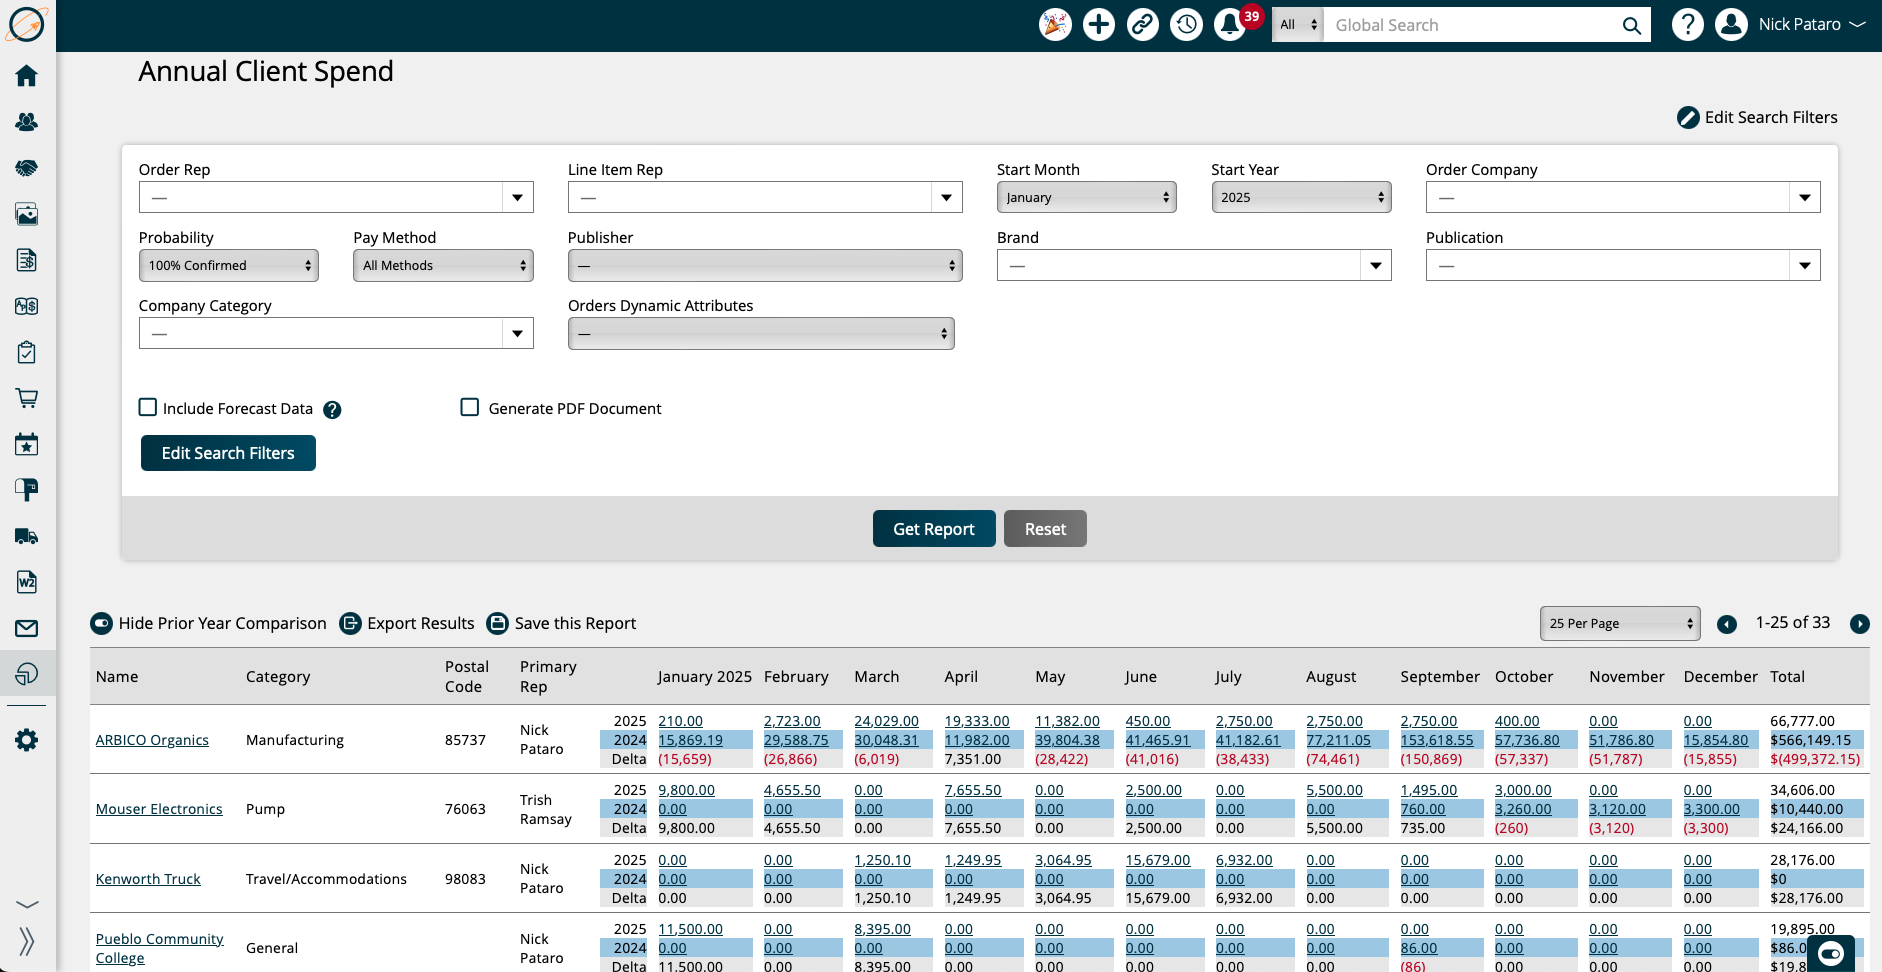Viewport: 1882px width, 972px height.
Task: Open the Pueblo Community College link
Action: pos(160,948)
